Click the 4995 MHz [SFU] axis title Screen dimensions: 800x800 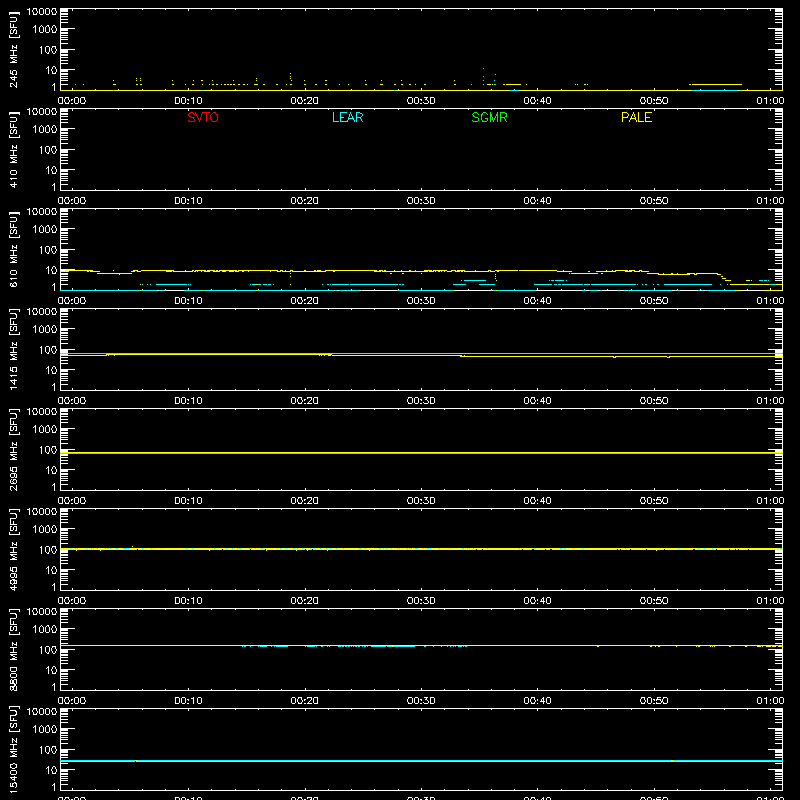point(13,549)
